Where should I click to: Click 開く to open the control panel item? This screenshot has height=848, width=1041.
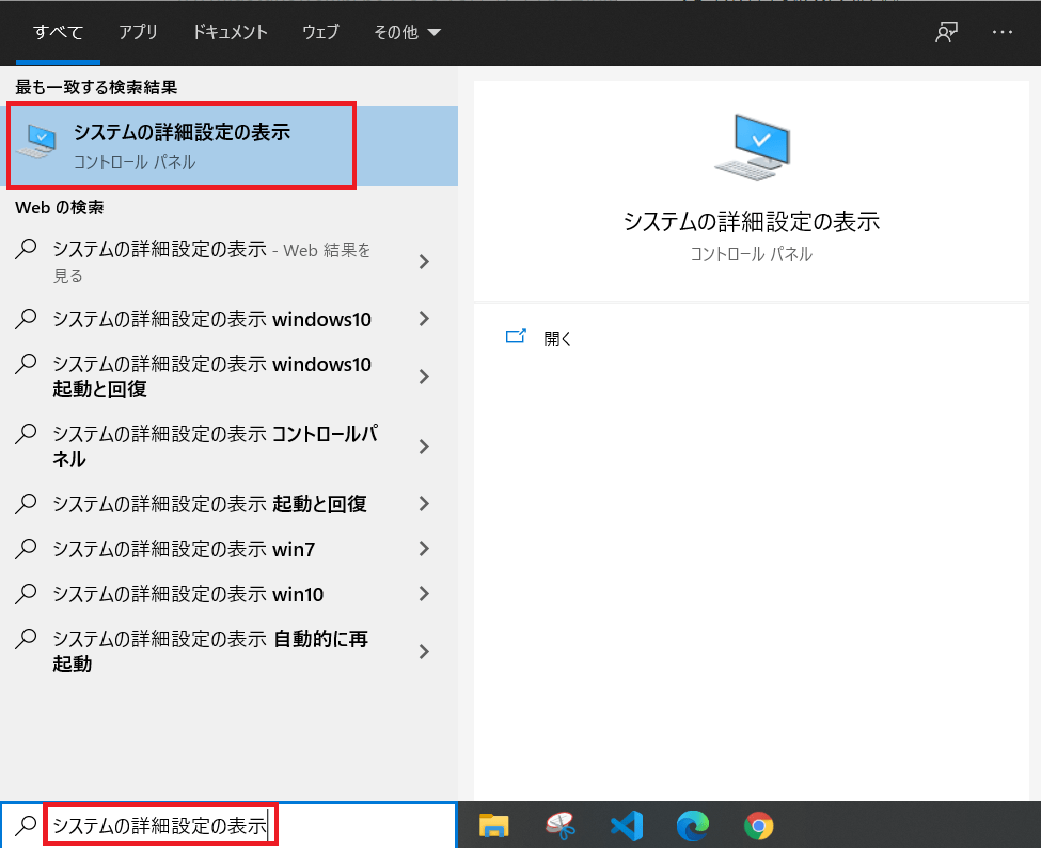tap(557, 339)
